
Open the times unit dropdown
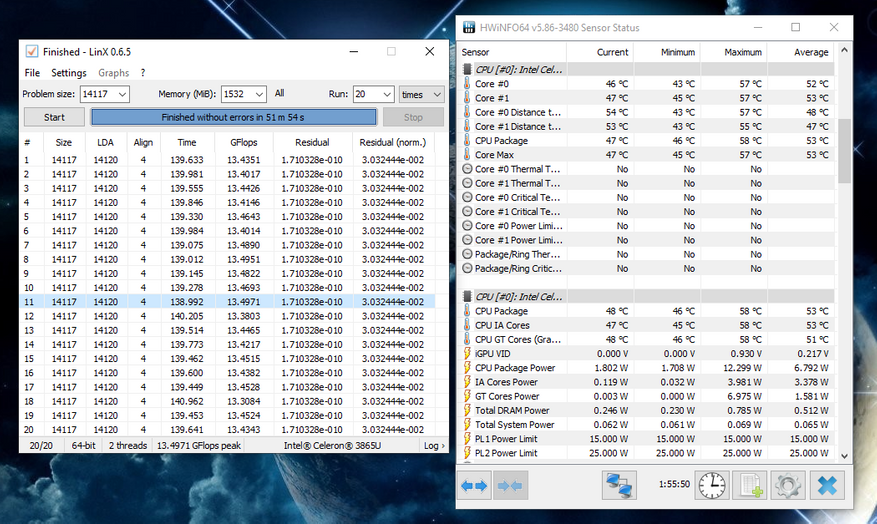click(436, 94)
